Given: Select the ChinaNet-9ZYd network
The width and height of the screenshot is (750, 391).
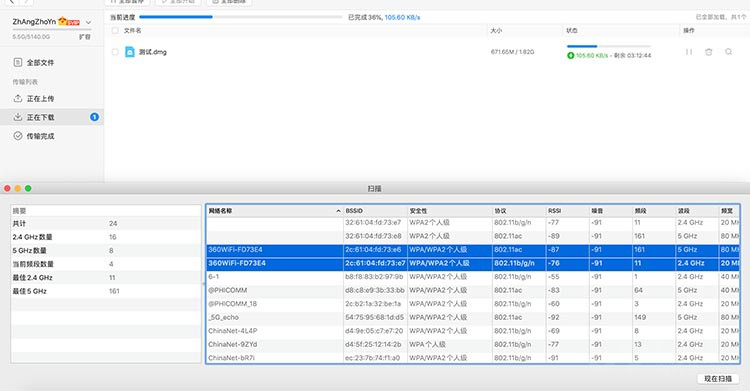Looking at the screenshot, I should point(473,344).
